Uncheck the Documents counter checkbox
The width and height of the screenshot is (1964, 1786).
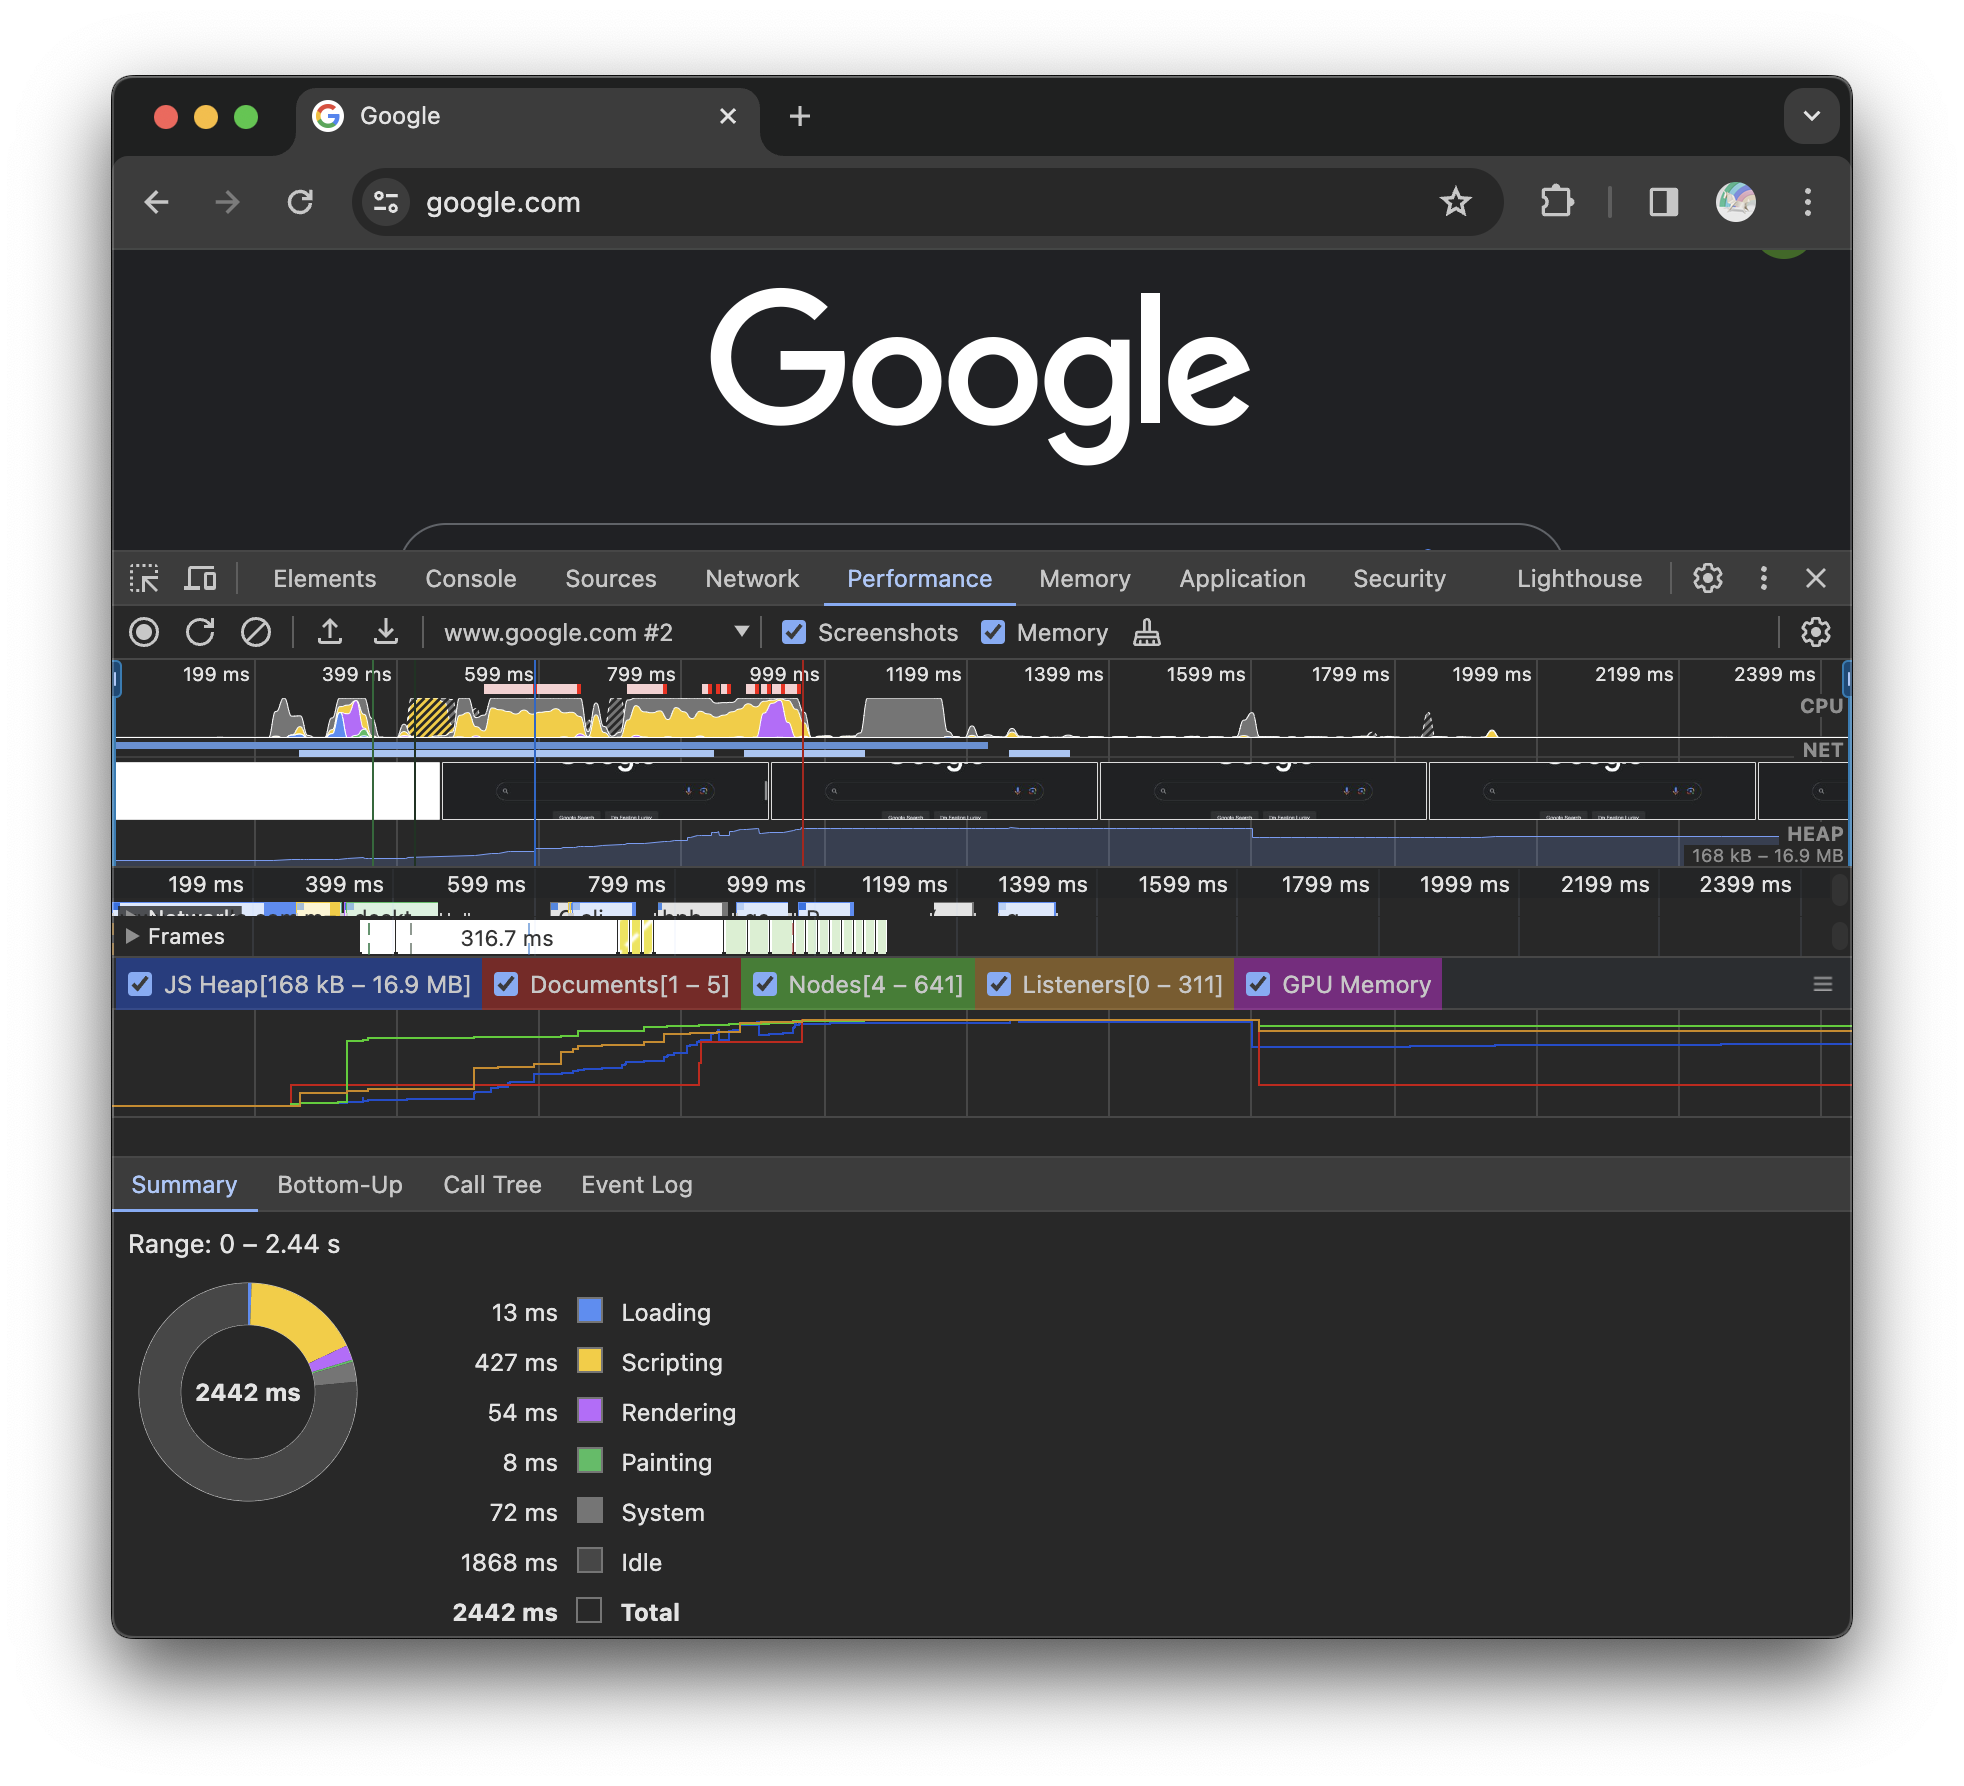pyautogui.click(x=507, y=984)
